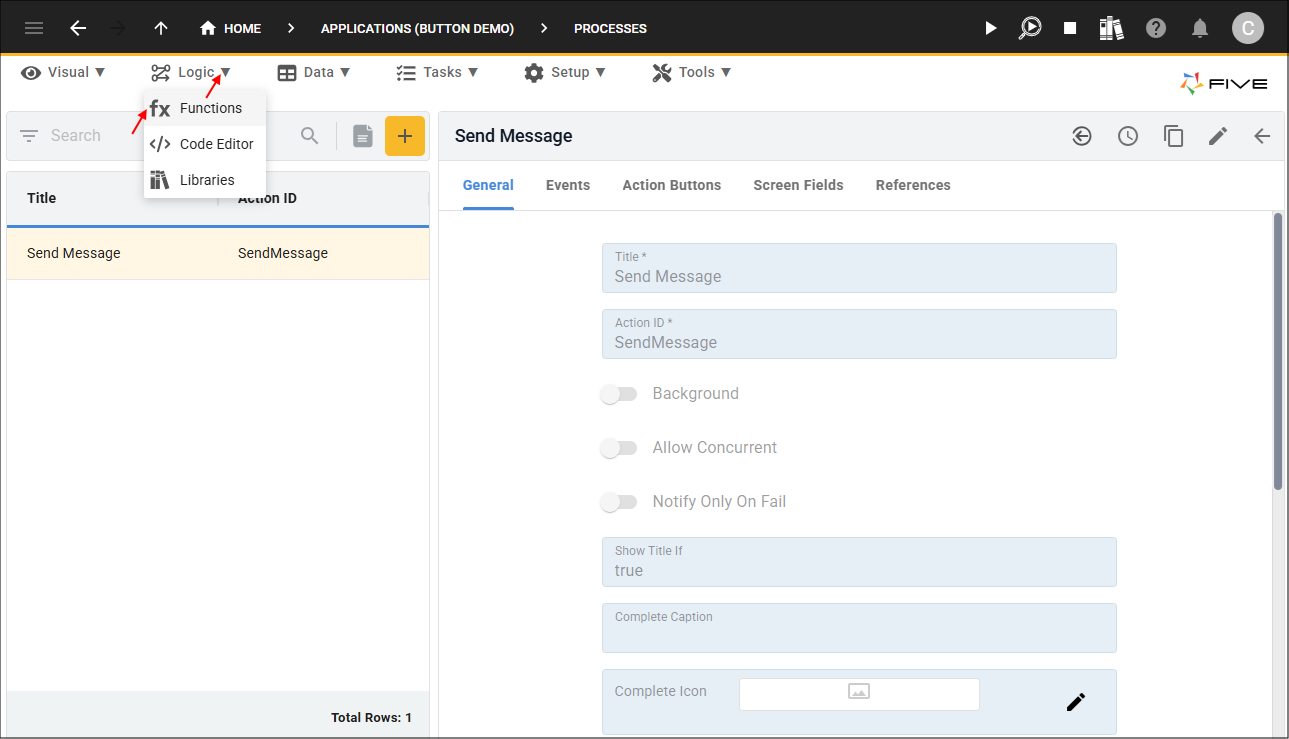The height and width of the screenshot is (739, 1289).
Task: Click the yellow plus add button
Action: (405, 136)
